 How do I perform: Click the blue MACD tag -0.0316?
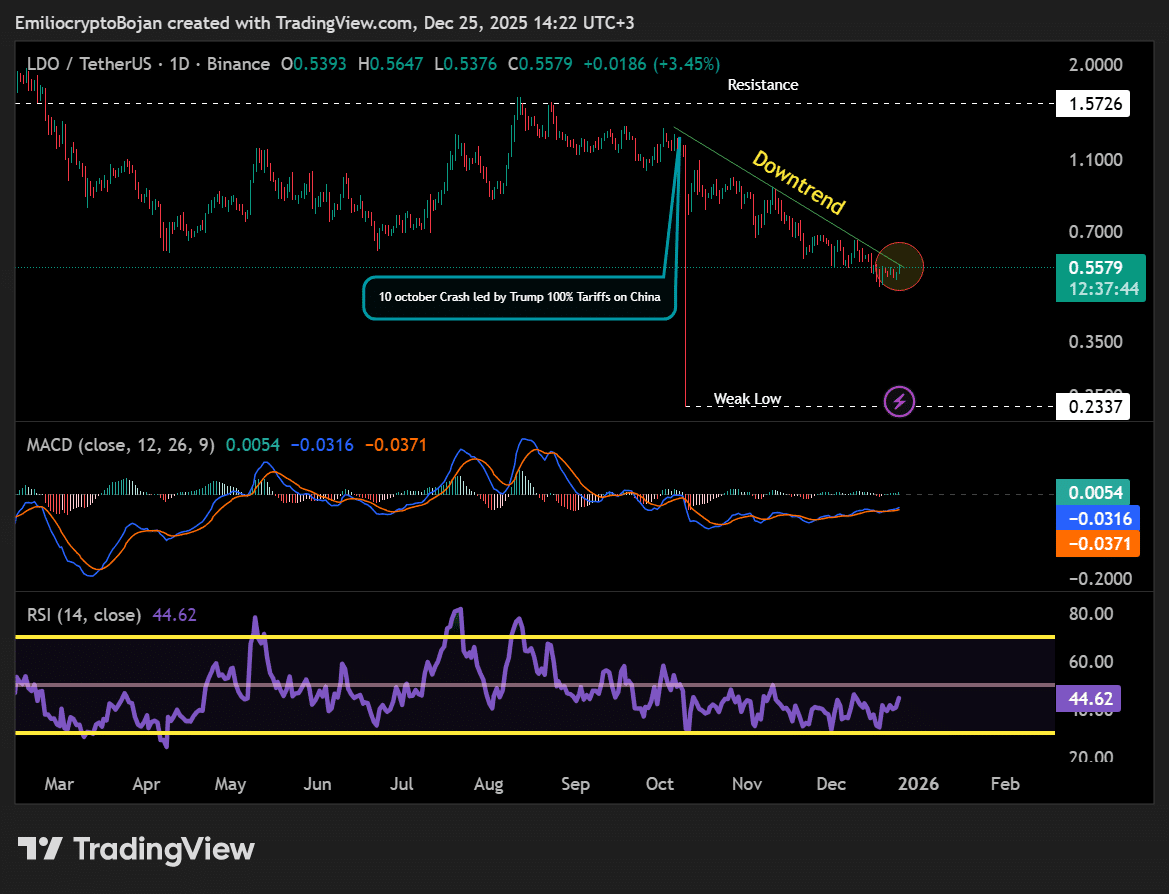point(1098,518)
